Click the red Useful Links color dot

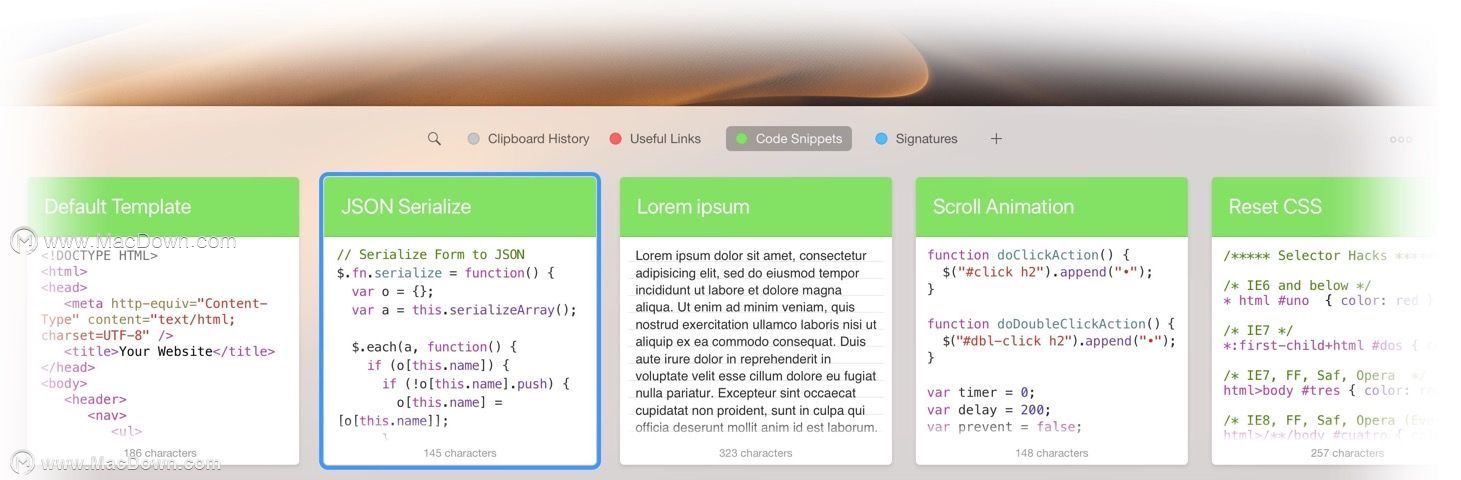pyautogui.click(x=616, y=139)
